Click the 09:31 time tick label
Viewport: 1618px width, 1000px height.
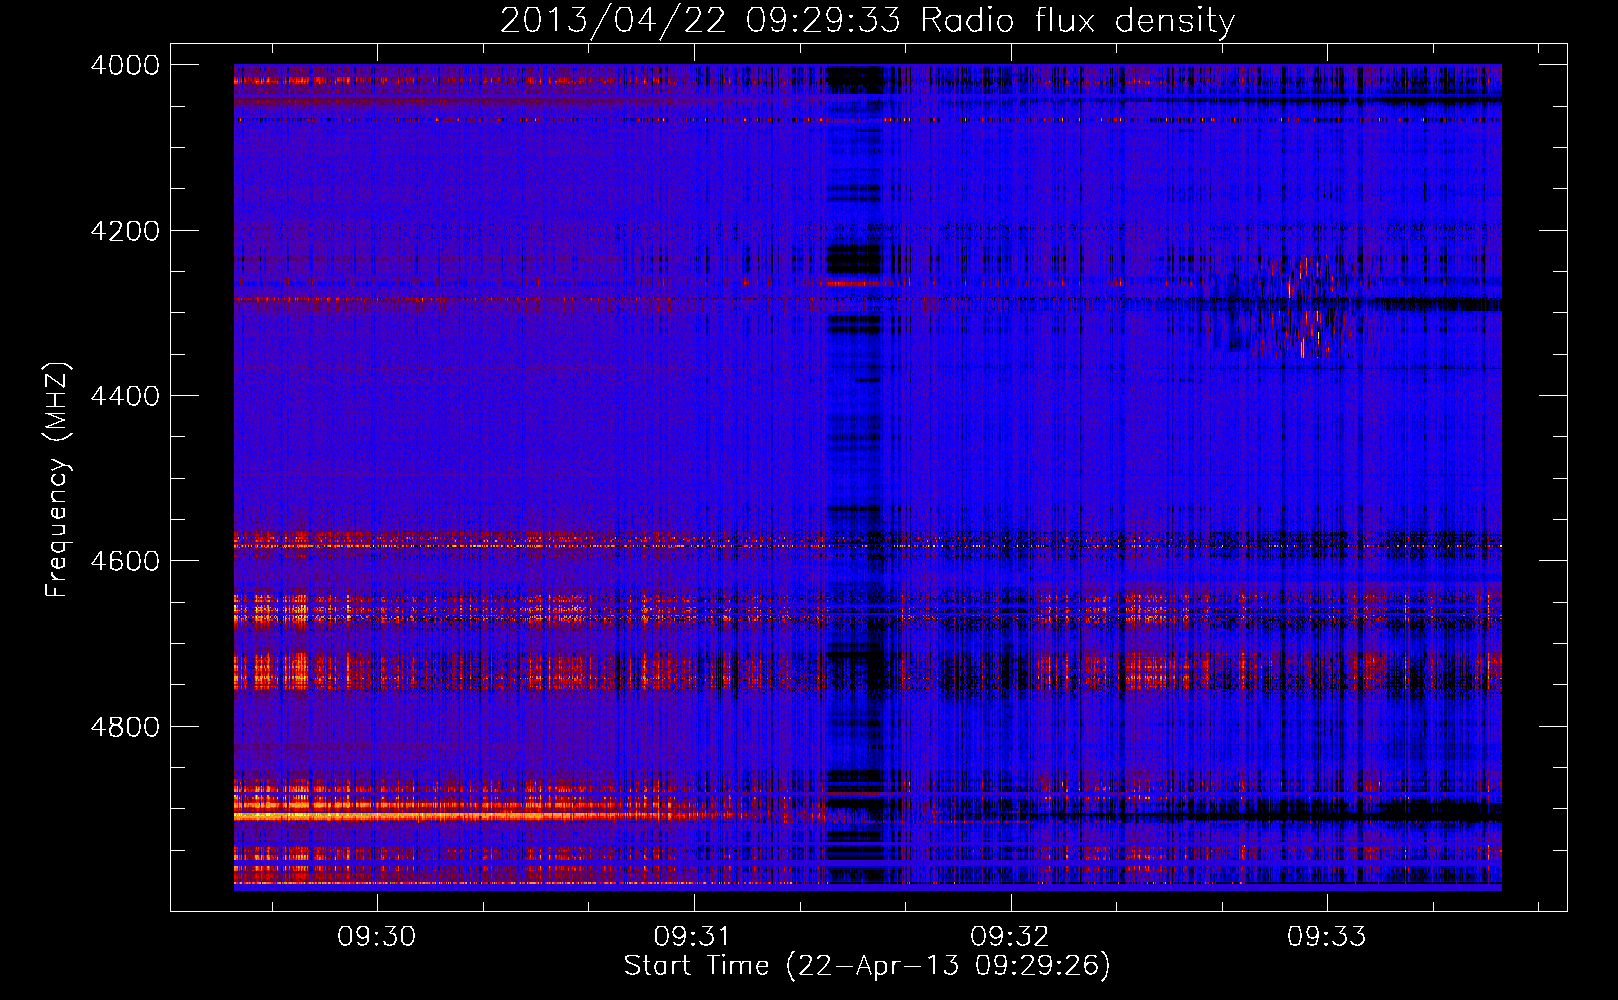(693, 937)
